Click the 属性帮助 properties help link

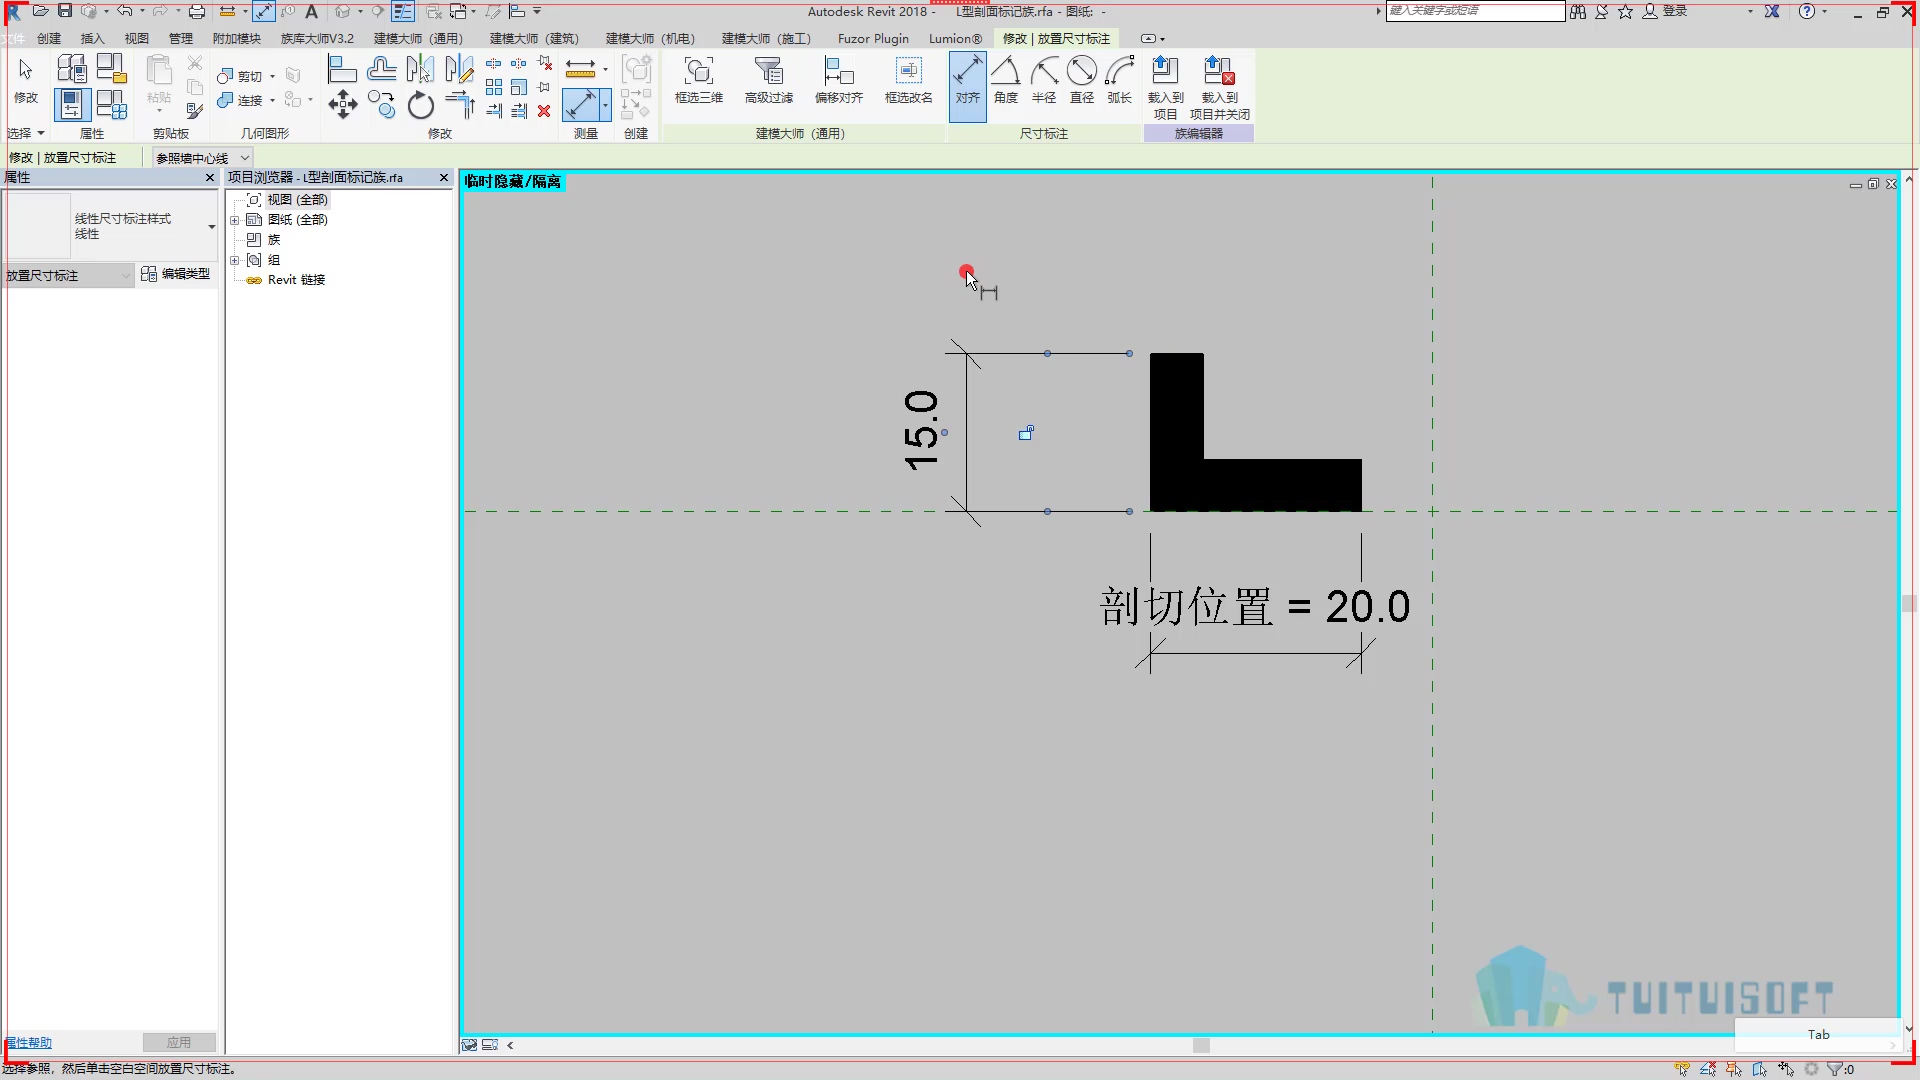tap(28, 1042)
